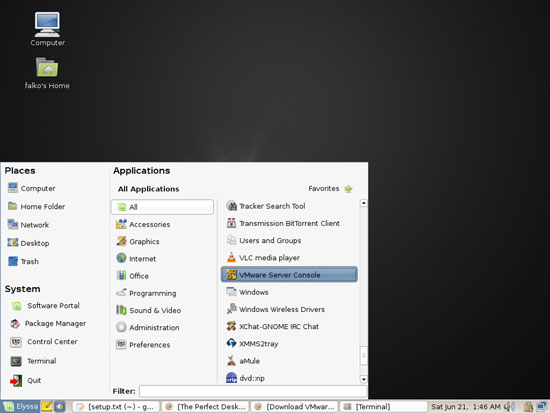Open Windows Wireless Drivers
Screen dimensions: 550x413
point(289,309)
